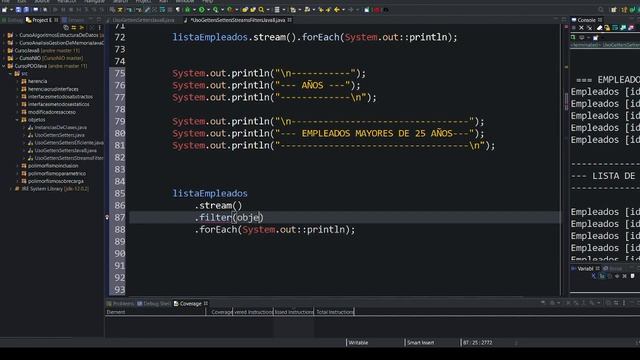Open Project Explorer view menu (three dots)
Viewport: 640px width, 360px height.
coord(99,28)
